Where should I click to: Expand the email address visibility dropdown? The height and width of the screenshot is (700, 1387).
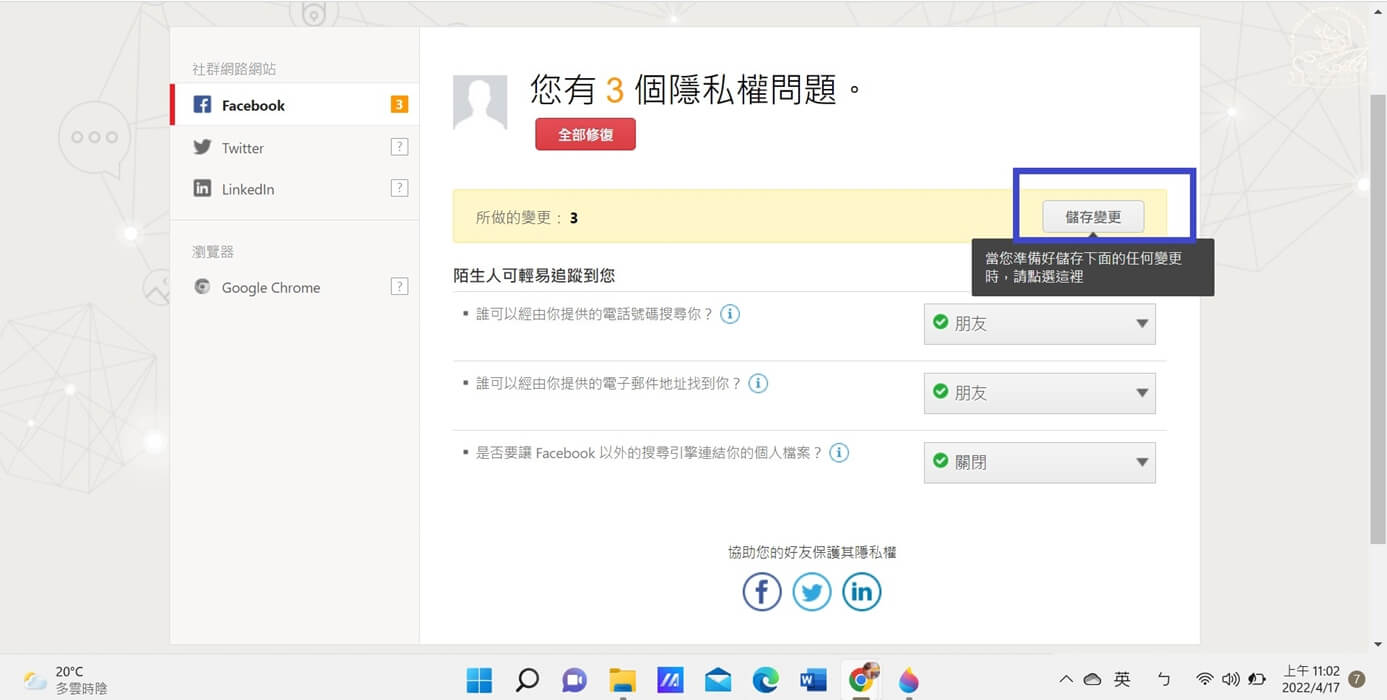[x=1039, y=392]
